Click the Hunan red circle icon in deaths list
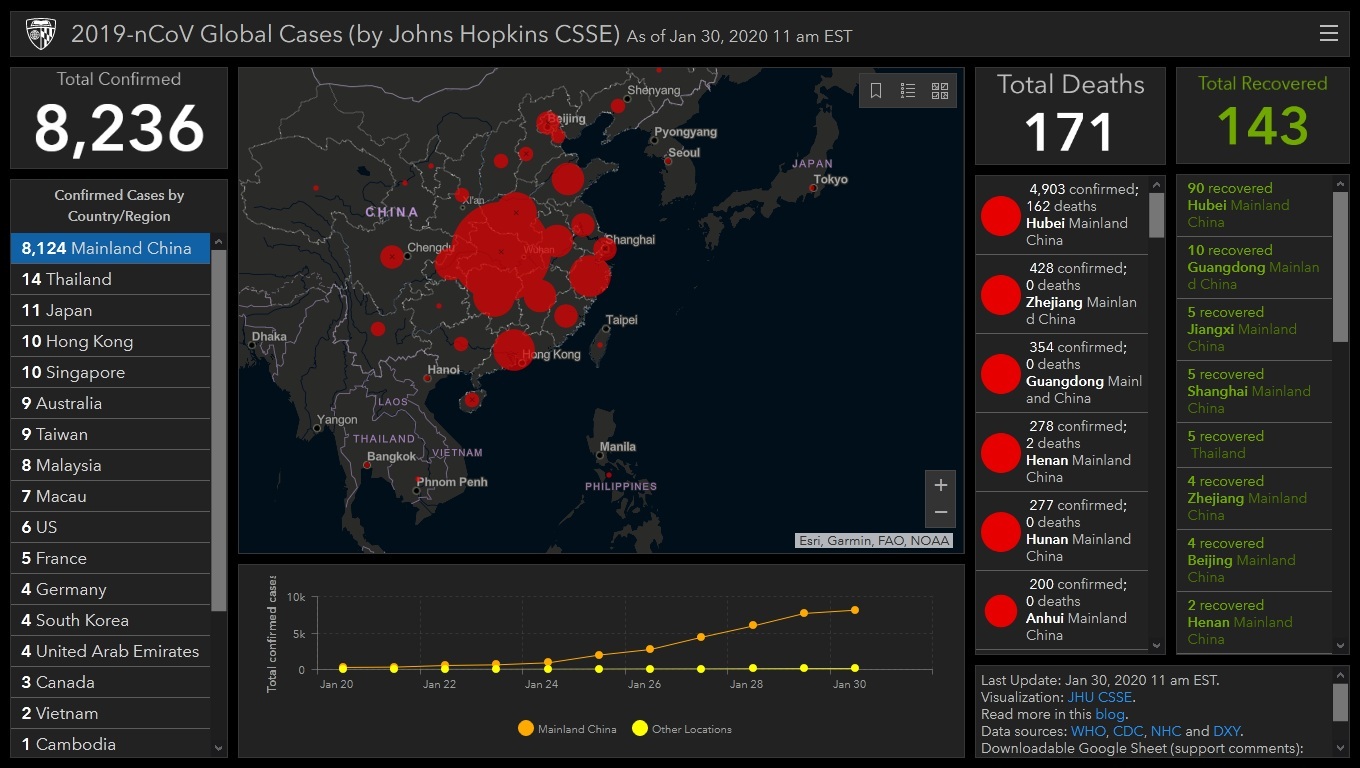 click(x=1000, y=532)
